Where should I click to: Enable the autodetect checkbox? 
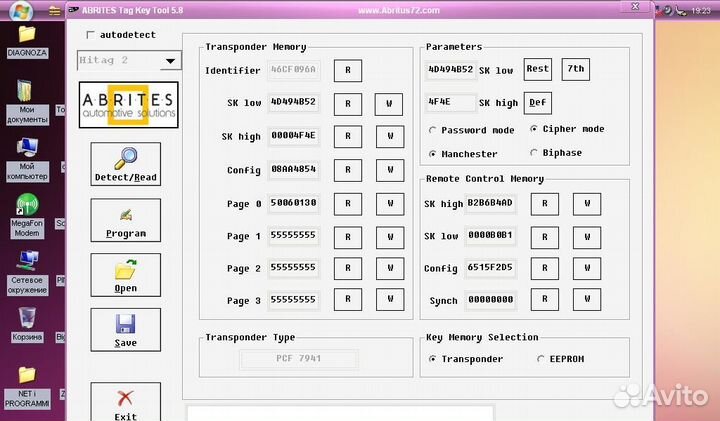click(x=92, y=35)
